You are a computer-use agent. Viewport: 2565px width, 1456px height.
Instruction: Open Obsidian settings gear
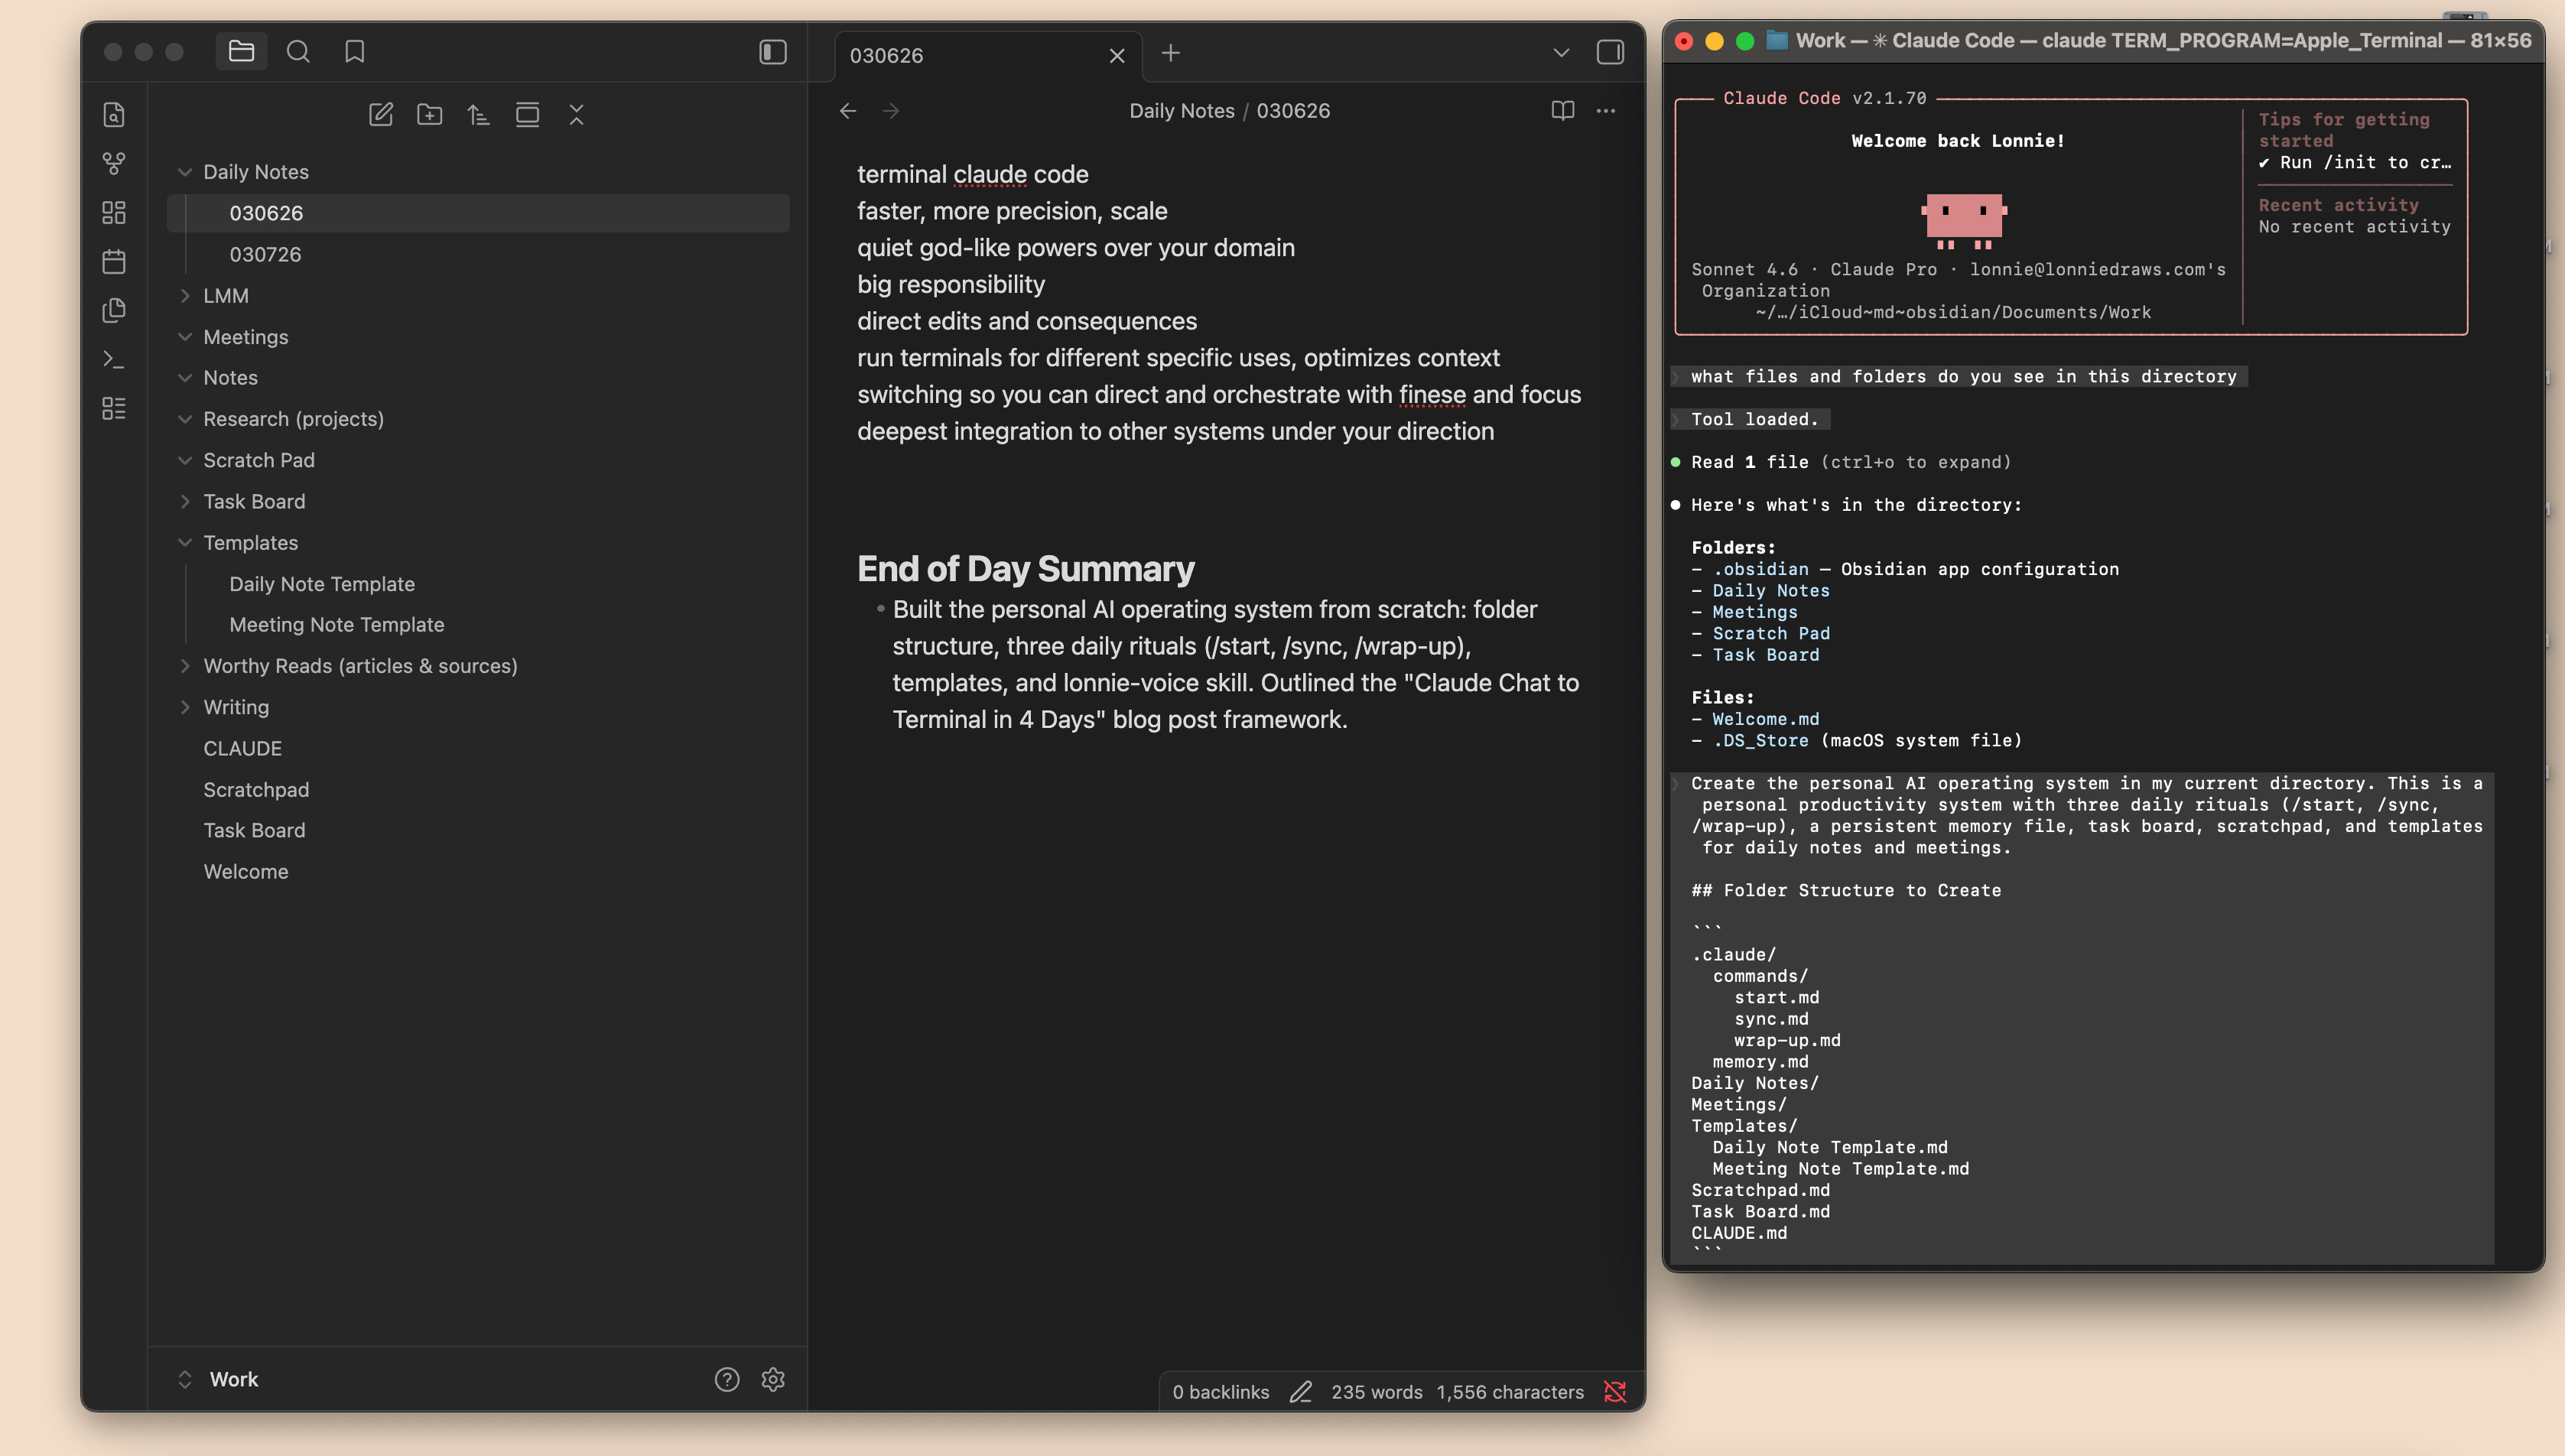point(773,1379)
